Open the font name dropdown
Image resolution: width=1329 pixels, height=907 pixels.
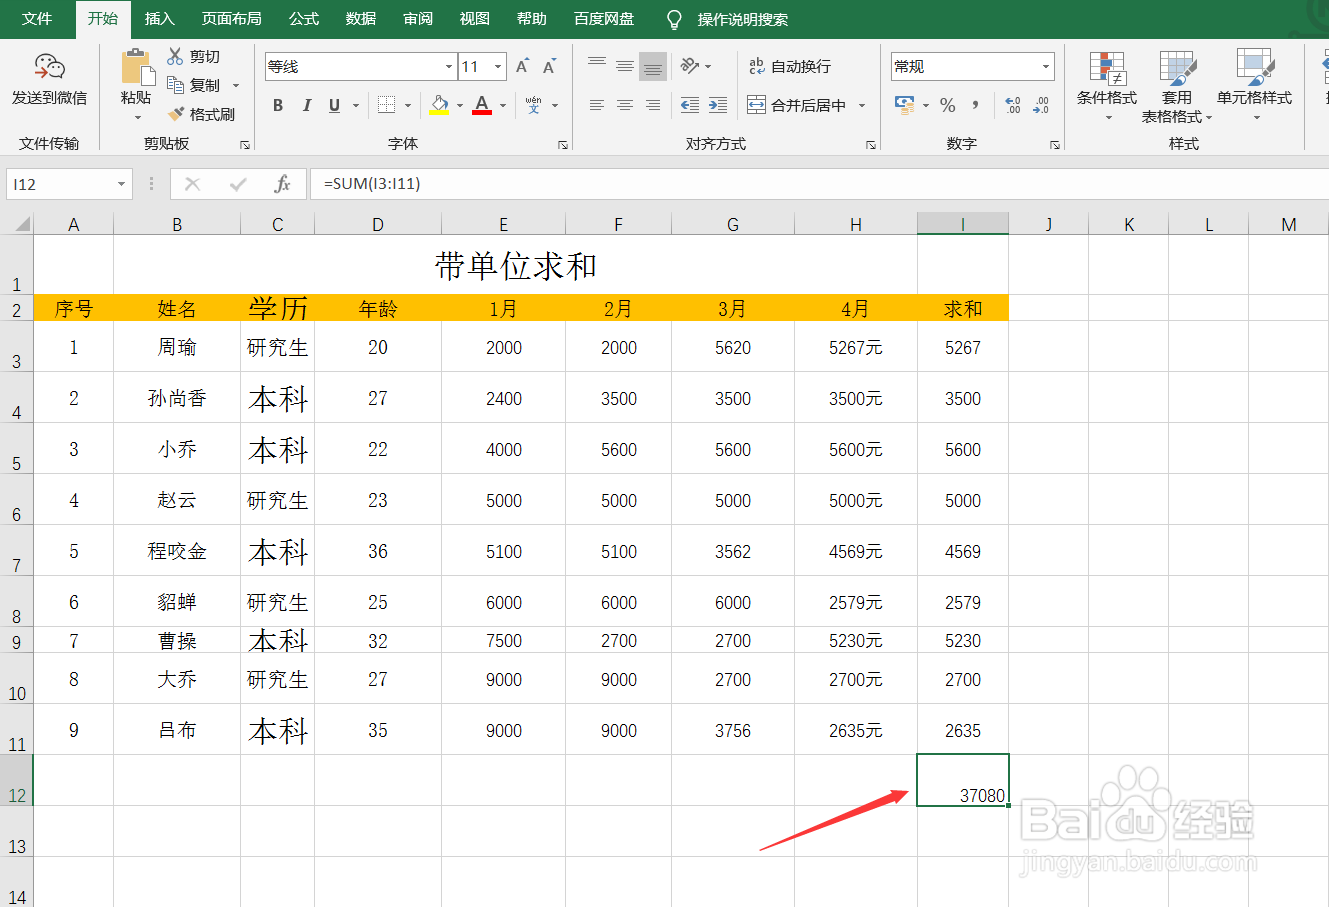pos(447,66)
